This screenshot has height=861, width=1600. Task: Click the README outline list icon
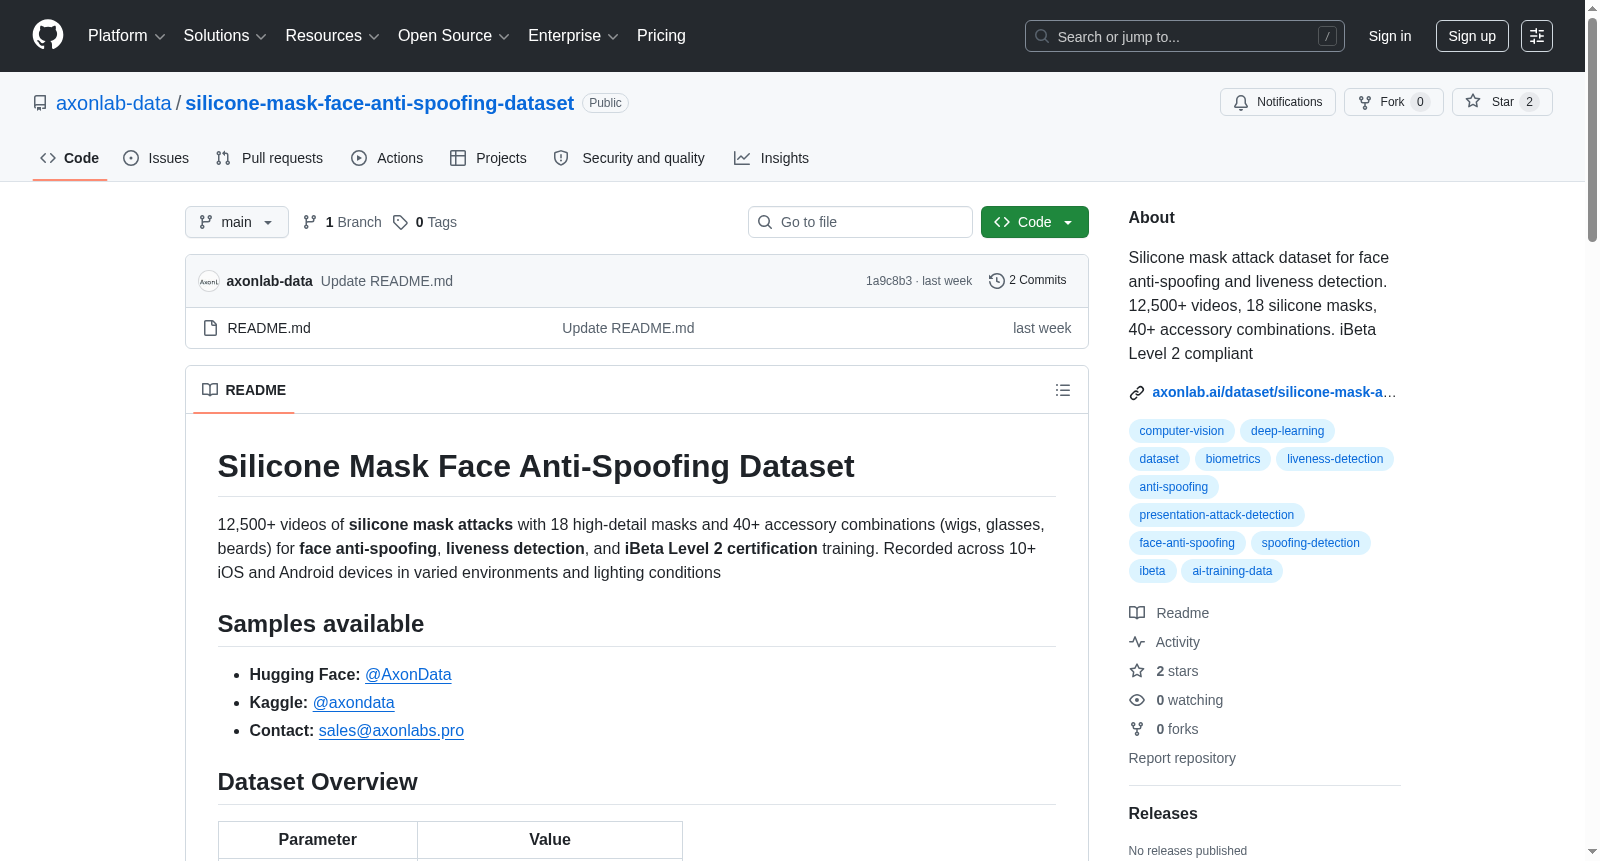(1063, 390)
